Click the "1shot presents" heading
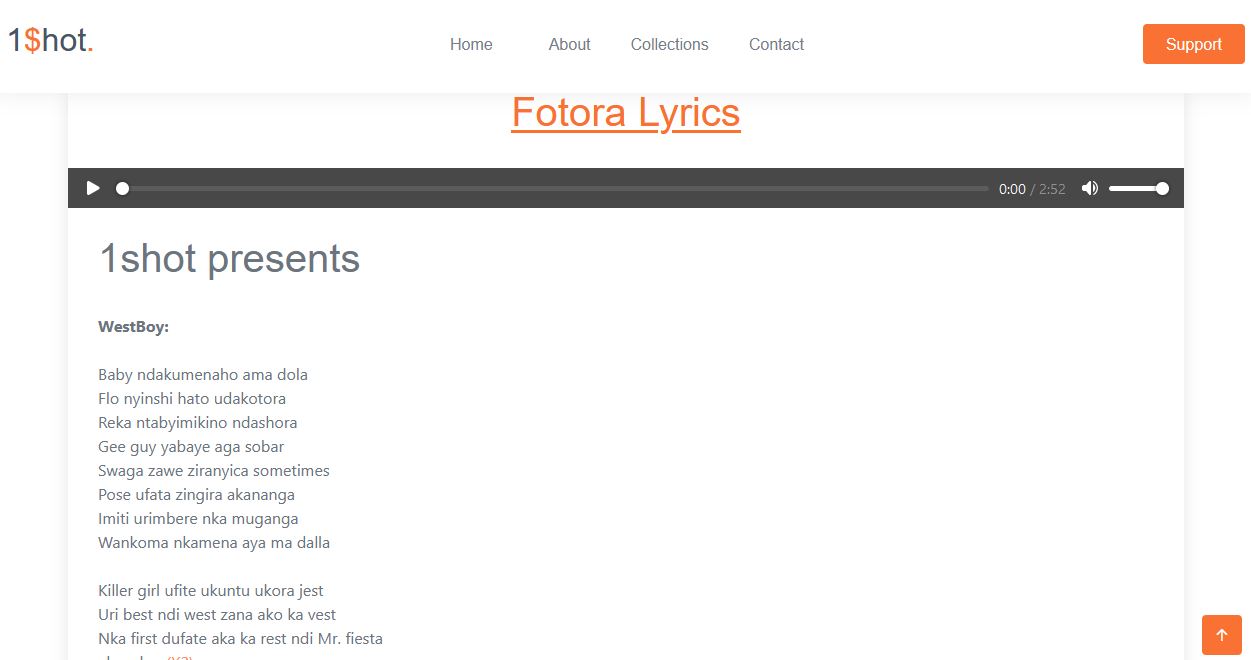This screenshot has height=660, width=1251. 229,258
